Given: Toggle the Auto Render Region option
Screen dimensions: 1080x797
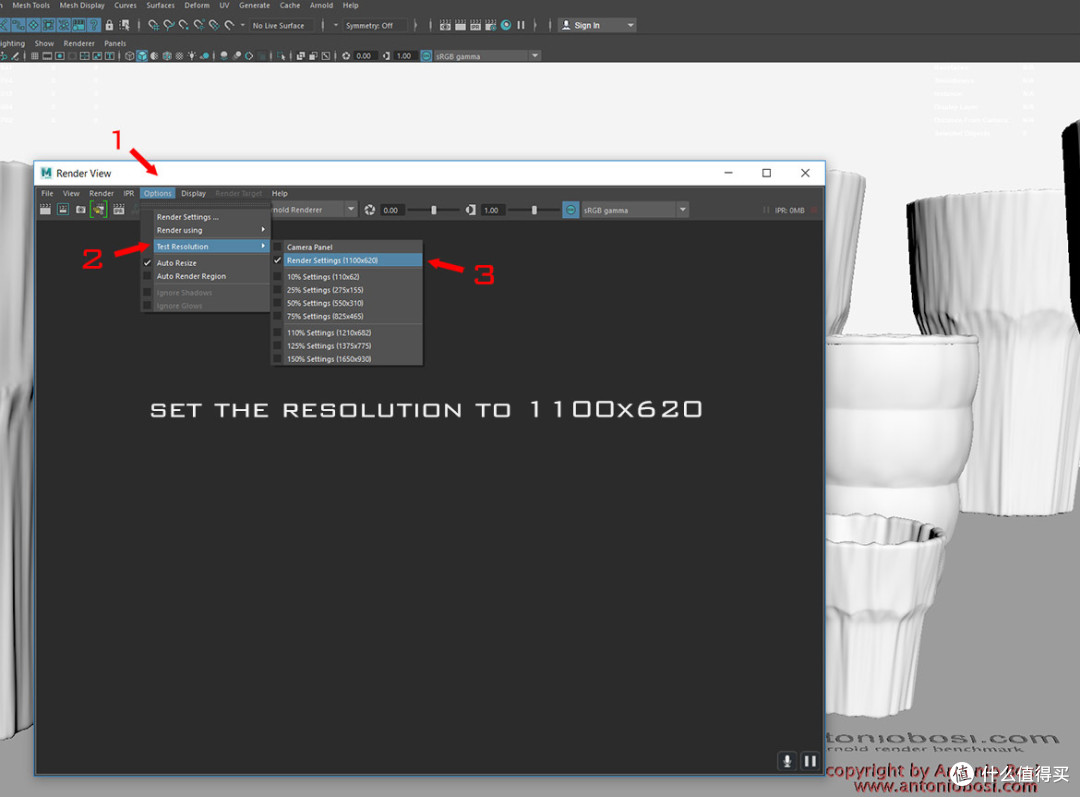Looking at the screenshot, I should click(205, 276).
